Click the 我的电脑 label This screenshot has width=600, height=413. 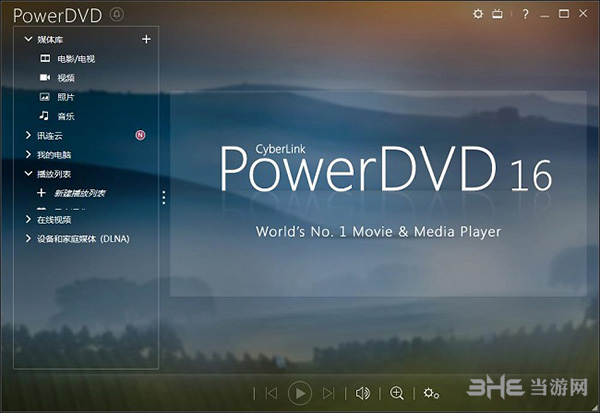point(54,155)
